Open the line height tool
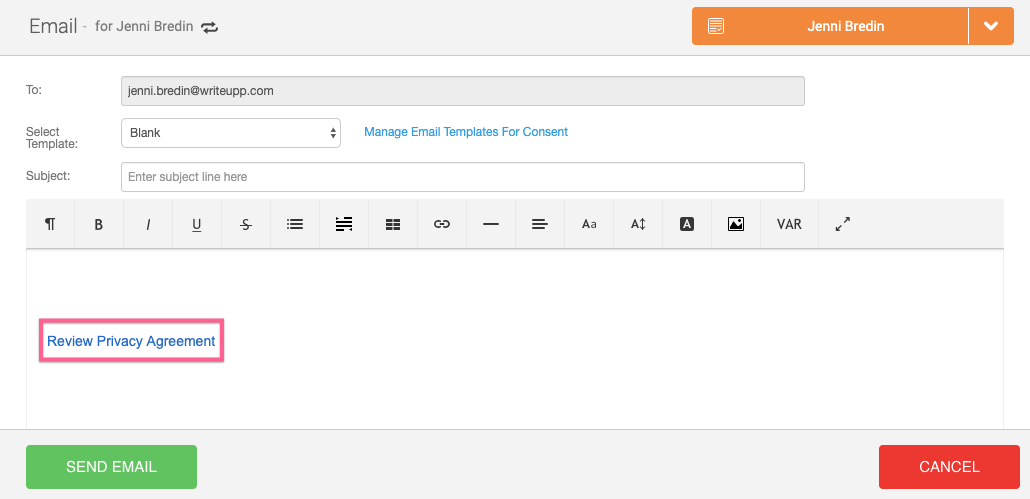Image resolution: width=1030 pixels, height=499 pixels. tap(638, 224)
